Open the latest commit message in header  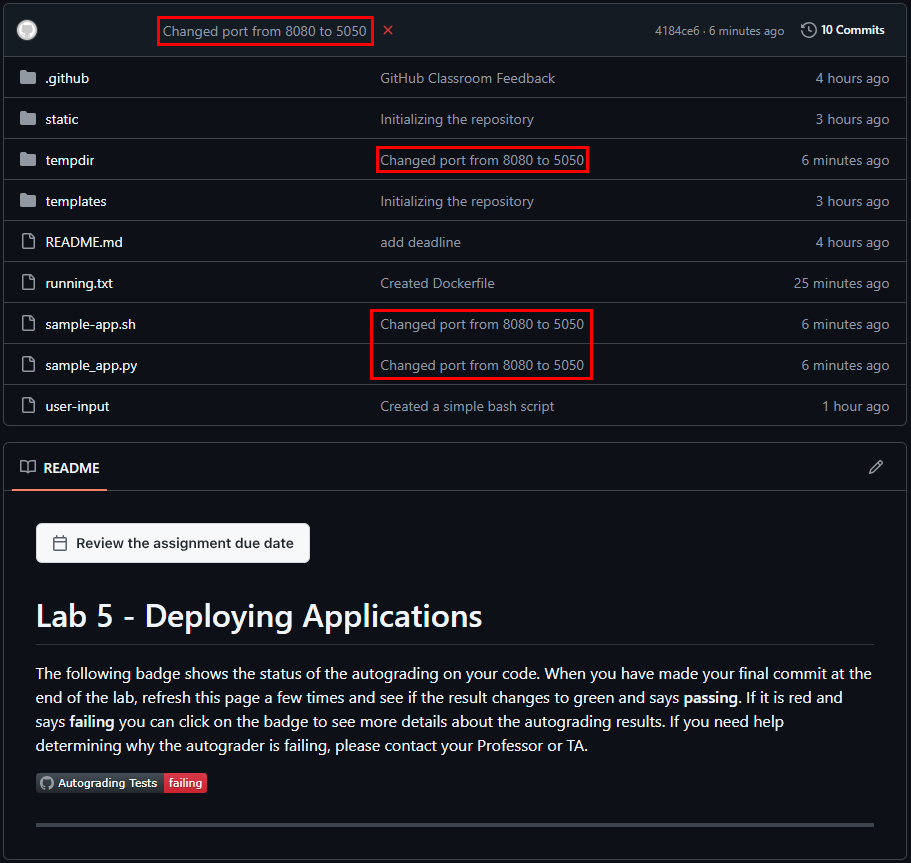click(265, 31)
